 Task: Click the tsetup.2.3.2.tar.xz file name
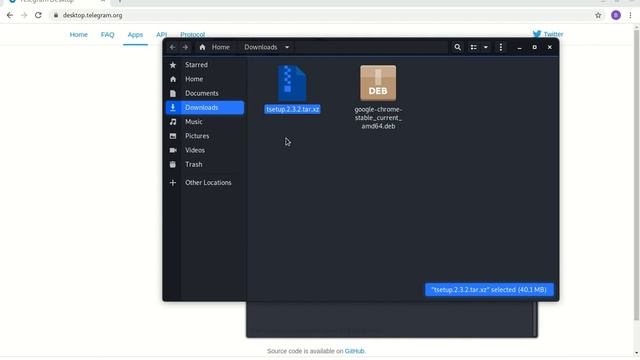pos(292,109)
